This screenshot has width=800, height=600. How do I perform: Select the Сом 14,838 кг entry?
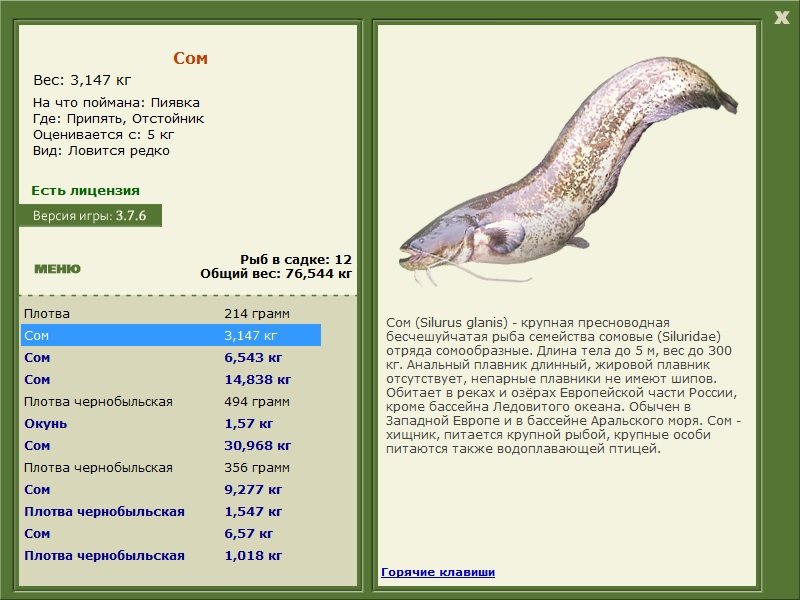[171, 380]
